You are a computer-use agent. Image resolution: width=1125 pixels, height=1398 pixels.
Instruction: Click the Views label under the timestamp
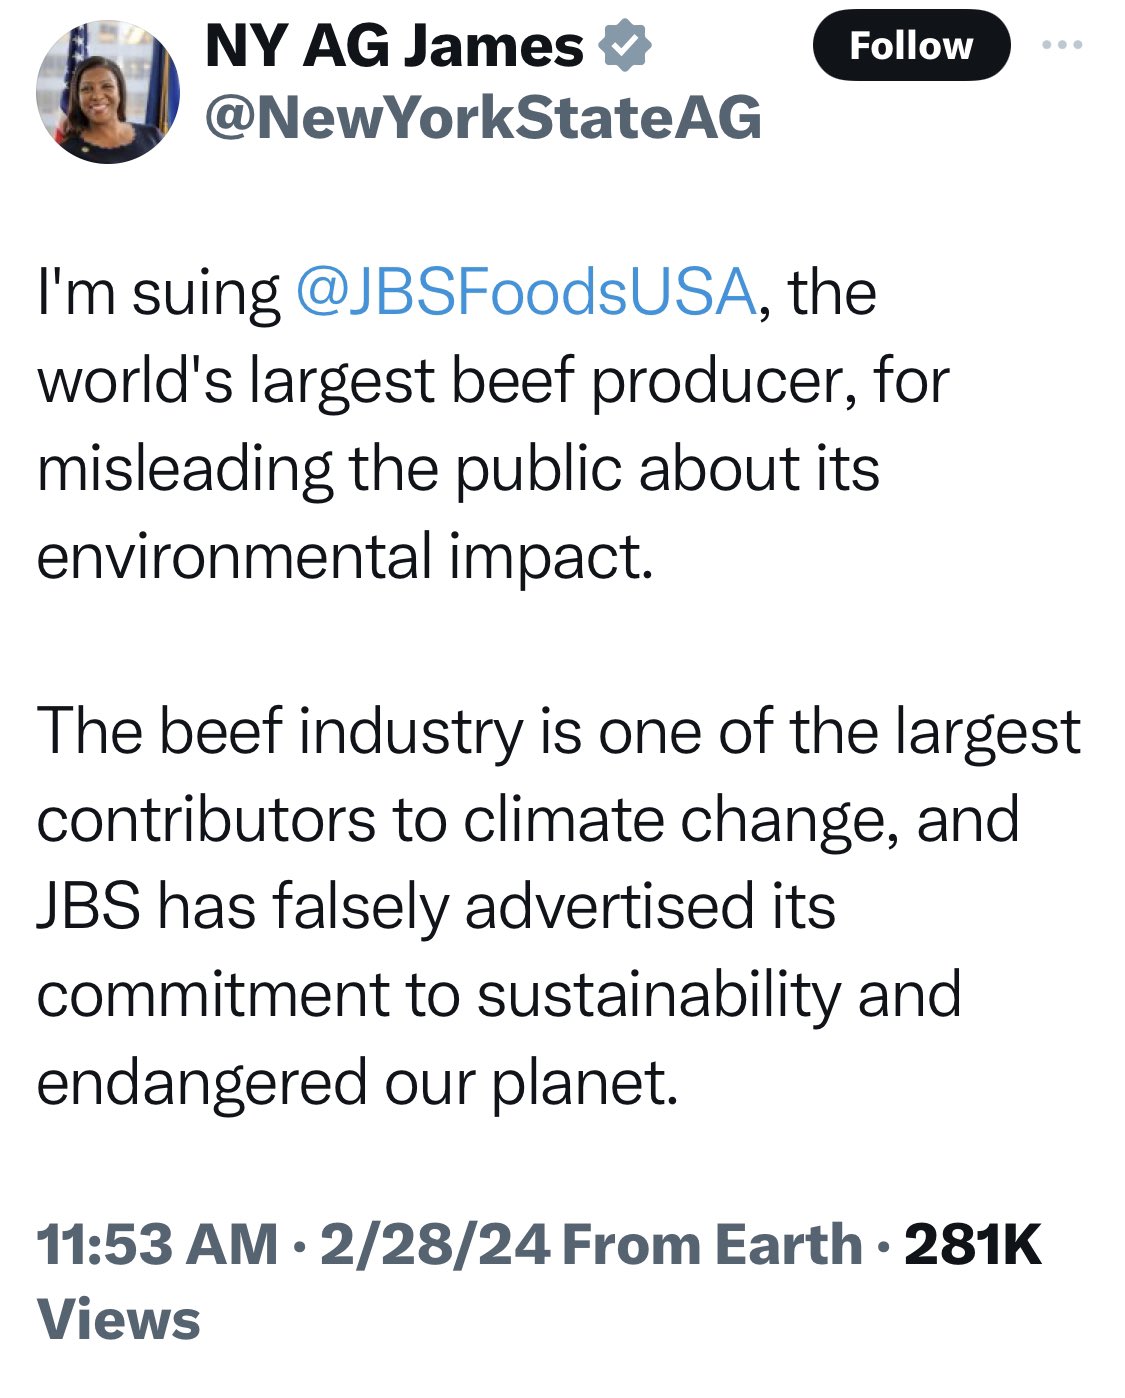pyautogui.click(x=119, y=1320)
